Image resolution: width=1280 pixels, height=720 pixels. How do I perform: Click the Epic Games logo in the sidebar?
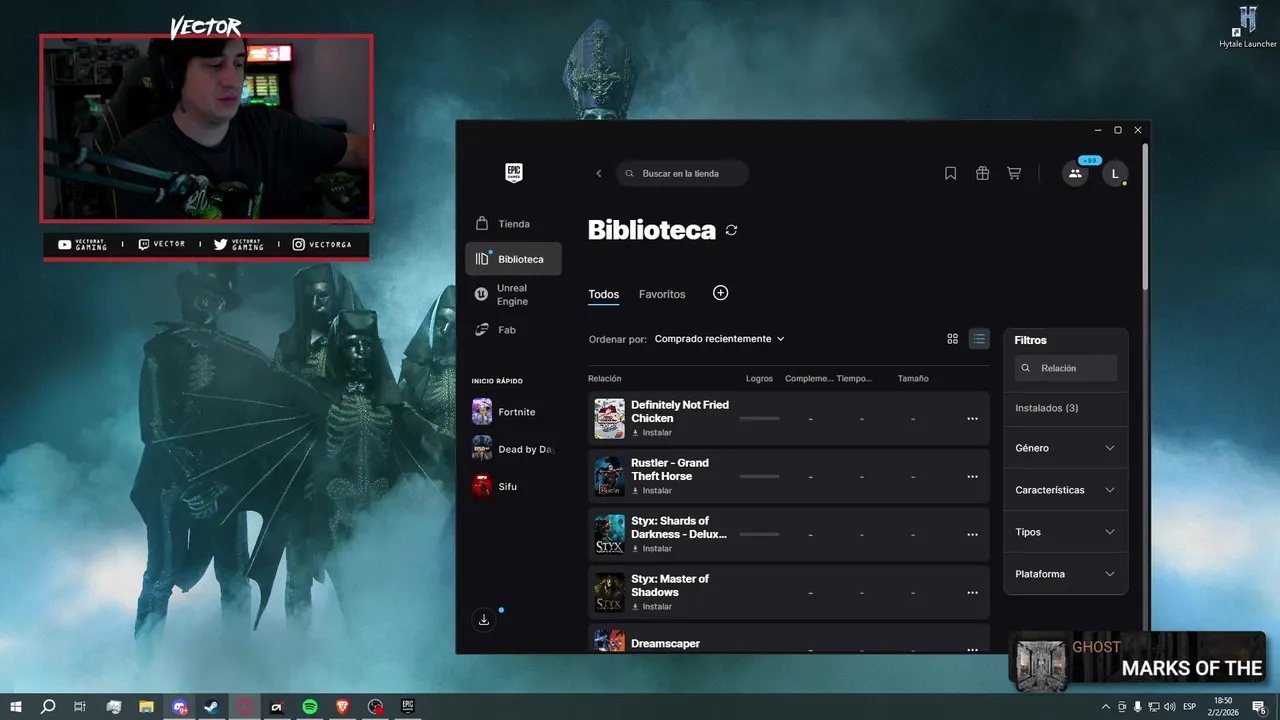click(513, 173)
